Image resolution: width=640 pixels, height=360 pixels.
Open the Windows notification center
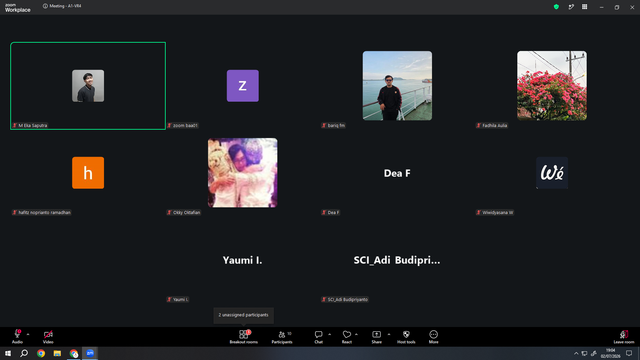click(x=629, y=353)
